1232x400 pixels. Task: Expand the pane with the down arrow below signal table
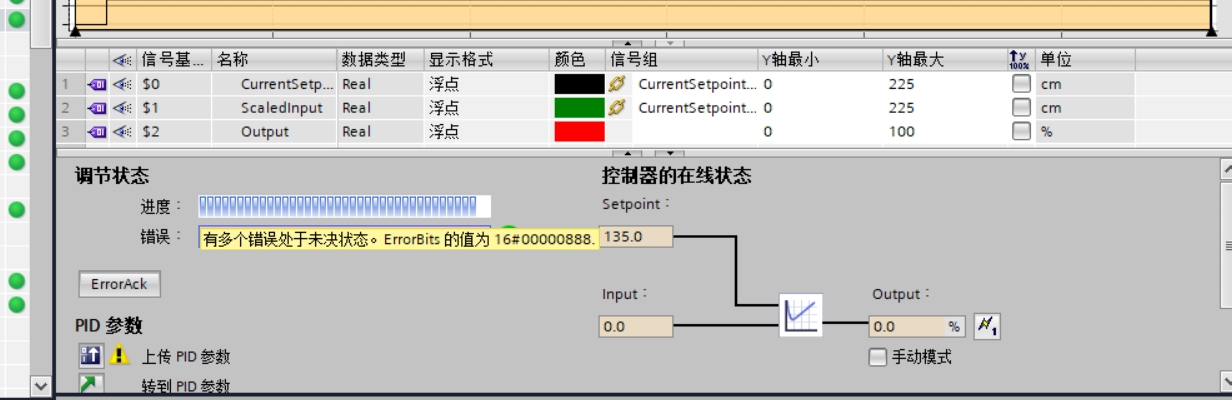pos(670,154)
